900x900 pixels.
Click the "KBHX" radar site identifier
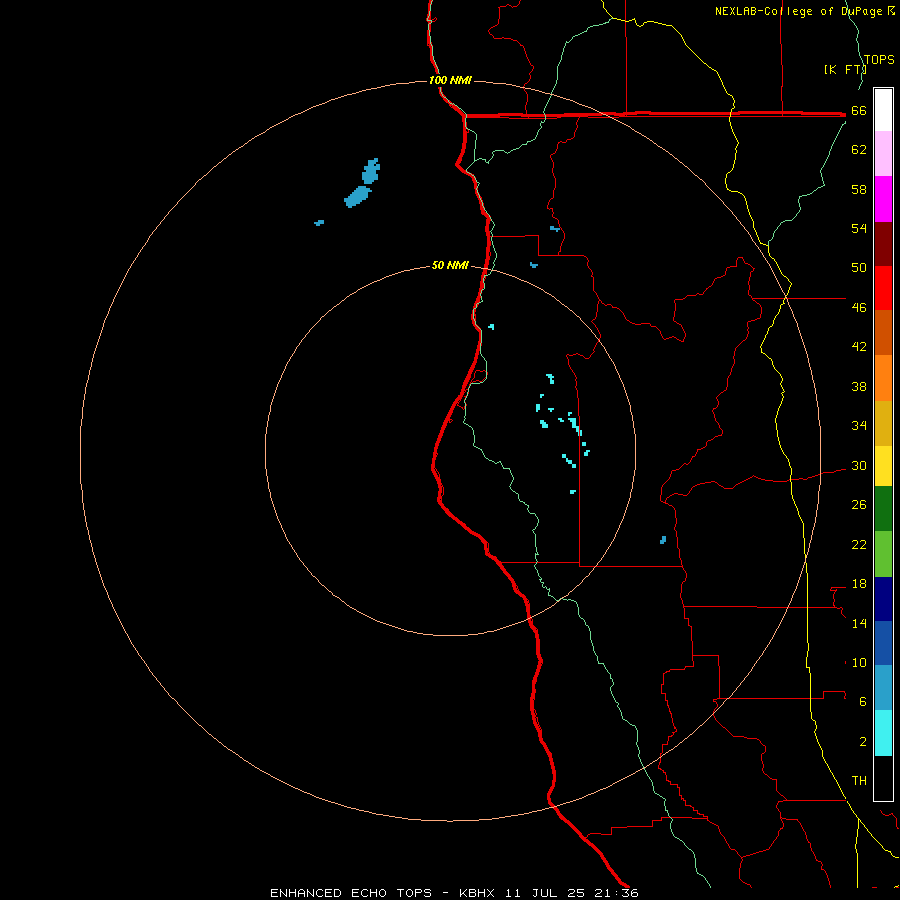[x=476, y=893]
